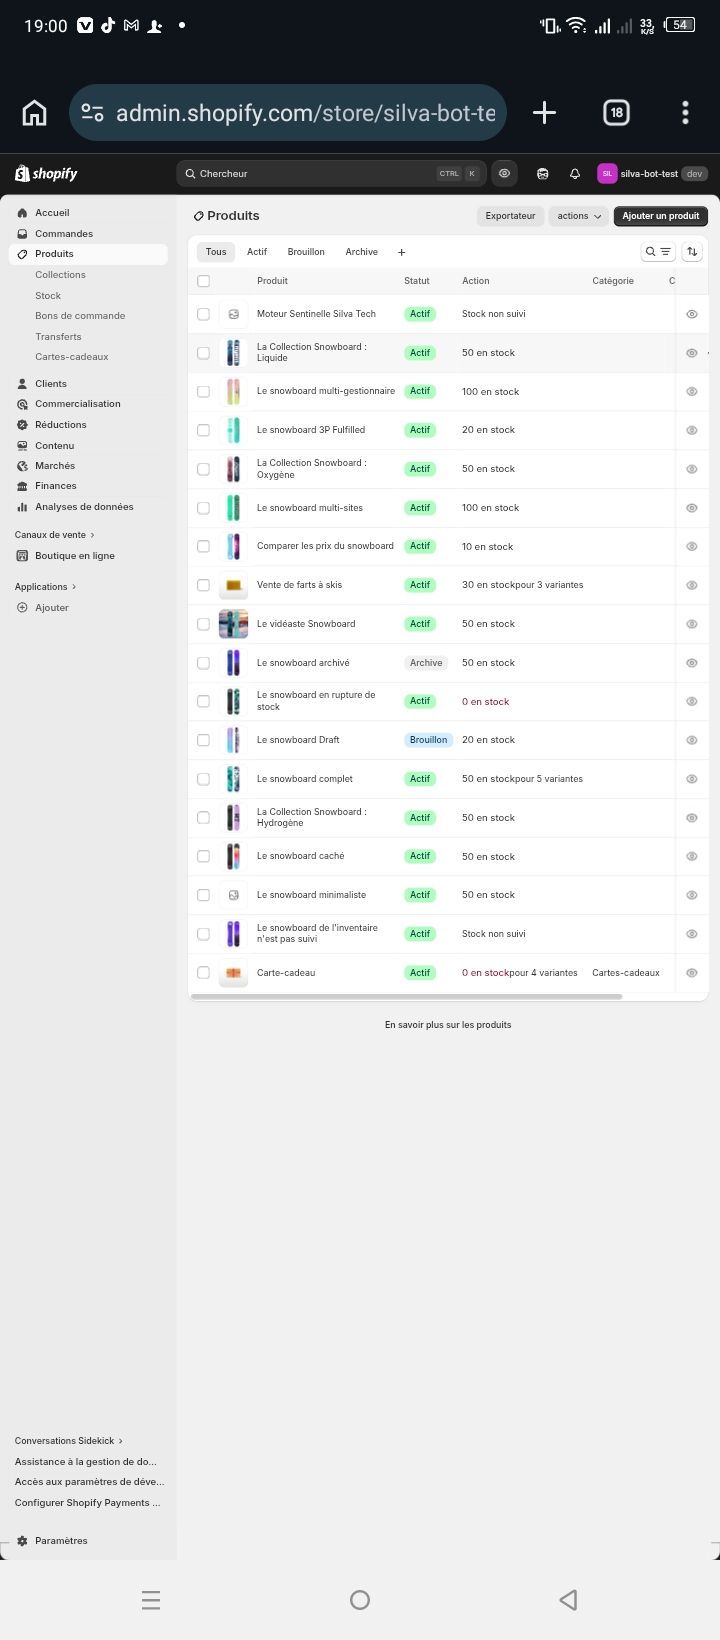Expand the Applications section

pyautogui.click(x=45, y=587)
